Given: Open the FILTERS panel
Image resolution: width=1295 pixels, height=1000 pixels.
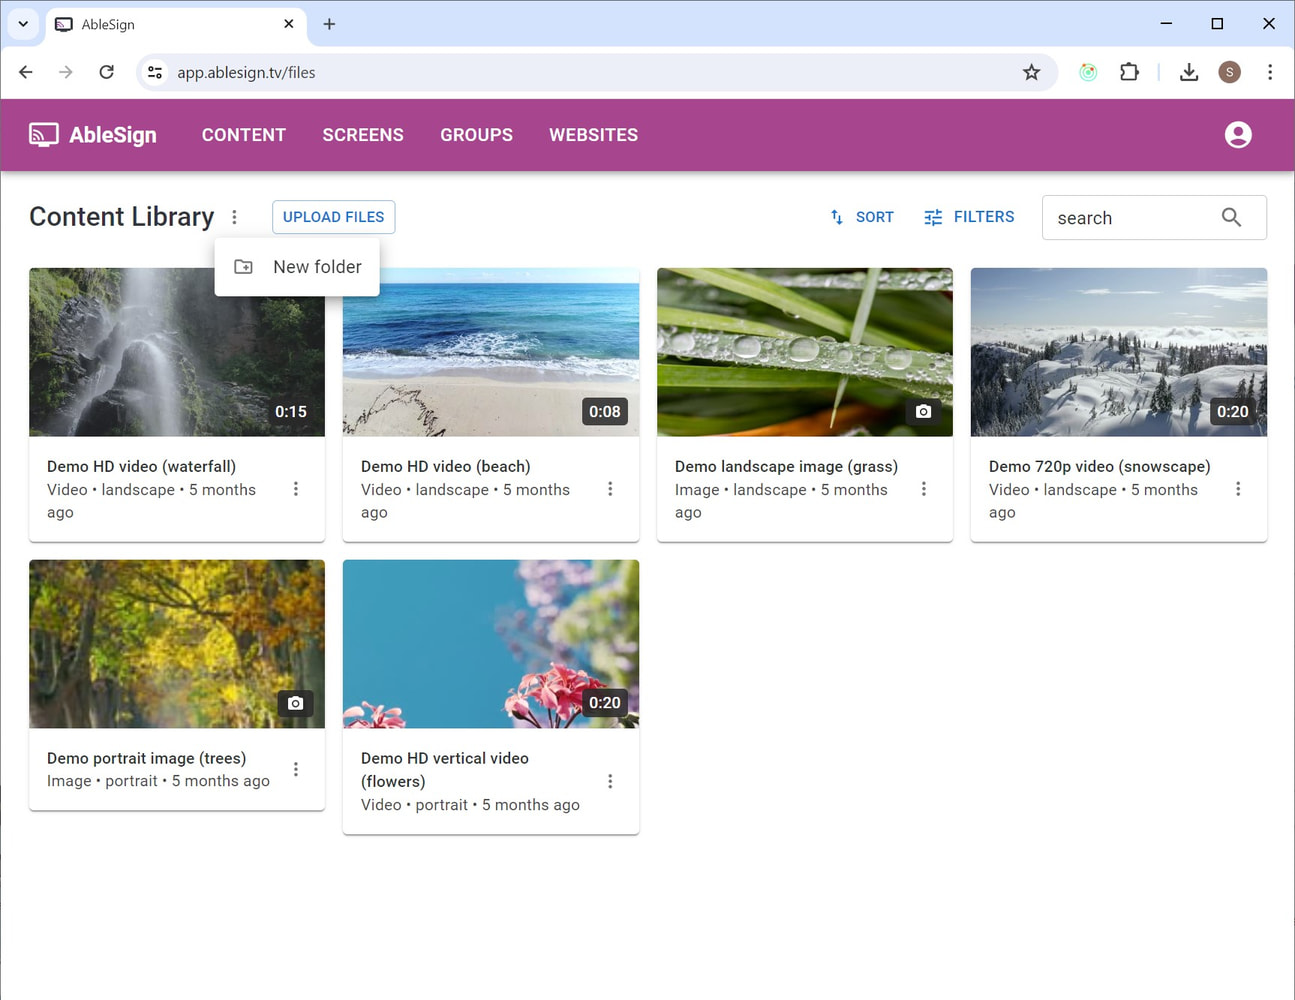Looking at the screenshot, I should click(969, 217).
